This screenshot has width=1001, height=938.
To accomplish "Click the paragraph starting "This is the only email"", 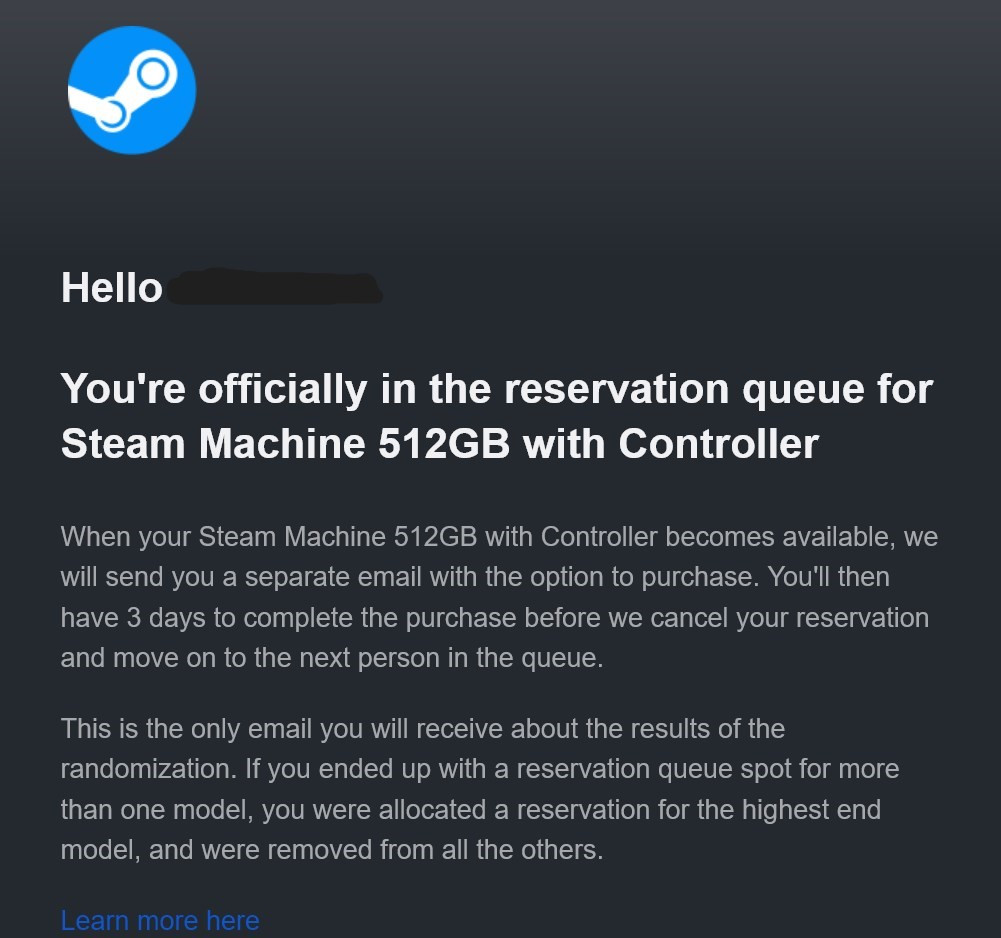I will 480,789.
